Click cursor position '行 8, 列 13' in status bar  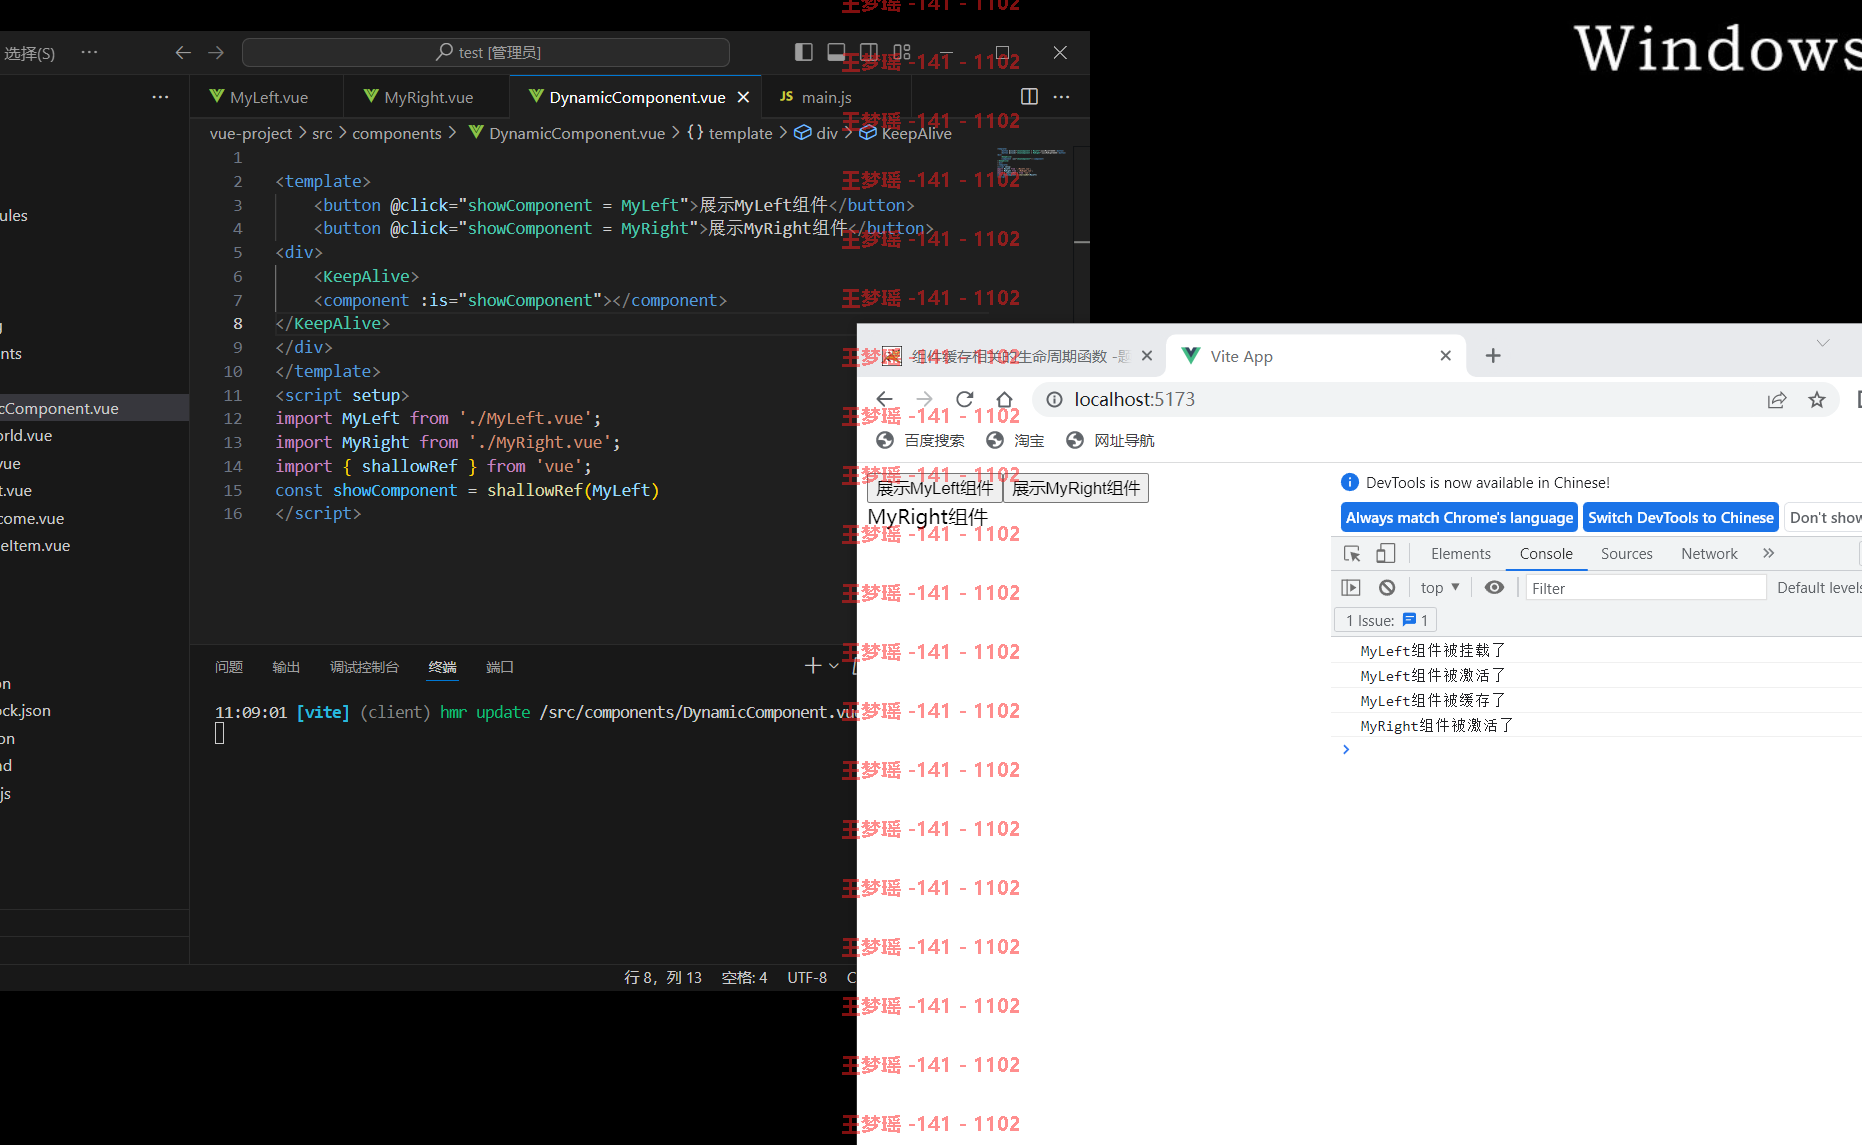663,978
